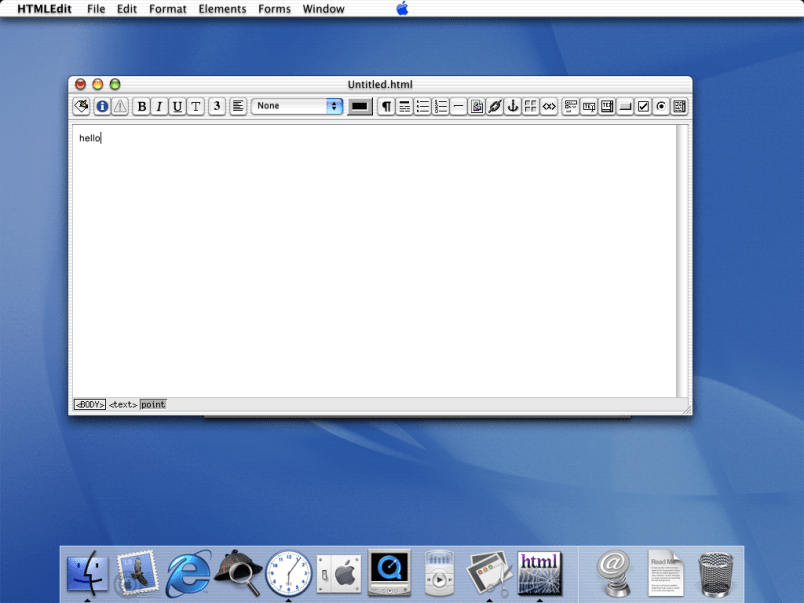The image size is (804, 603).
Task: Click the font size 3 button
Action: (217, 106)
